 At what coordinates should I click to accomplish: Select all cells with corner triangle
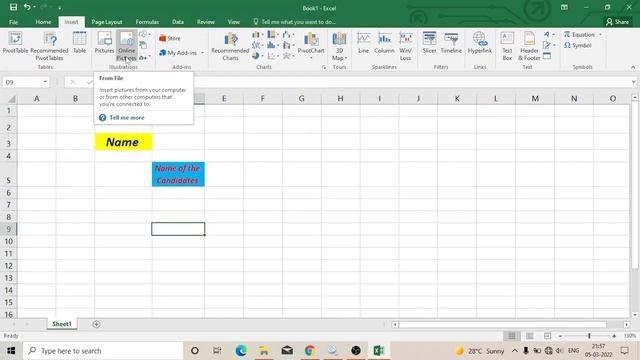[11, 99]
